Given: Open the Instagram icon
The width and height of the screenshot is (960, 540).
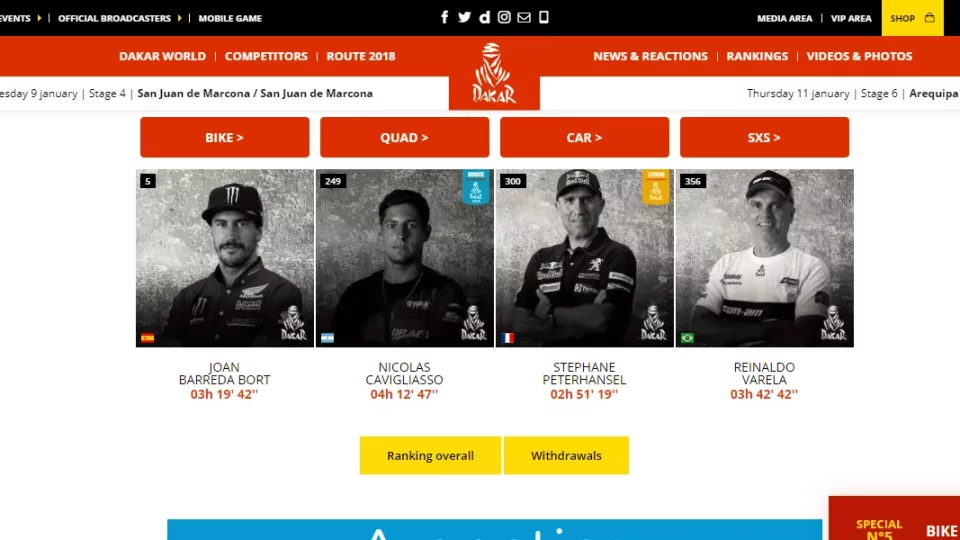Looking at the screenshot, I should (x=504, y=17).
